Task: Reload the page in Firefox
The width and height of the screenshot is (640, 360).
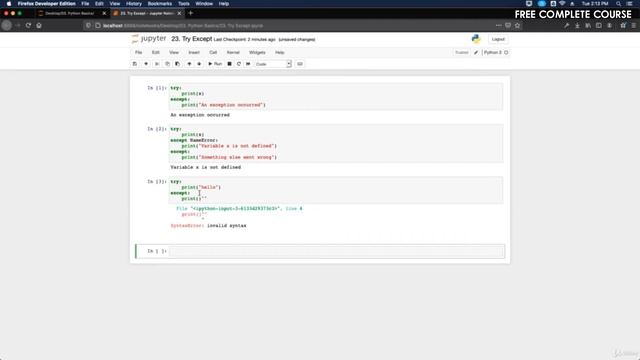Action: click(x=28, y=25)
